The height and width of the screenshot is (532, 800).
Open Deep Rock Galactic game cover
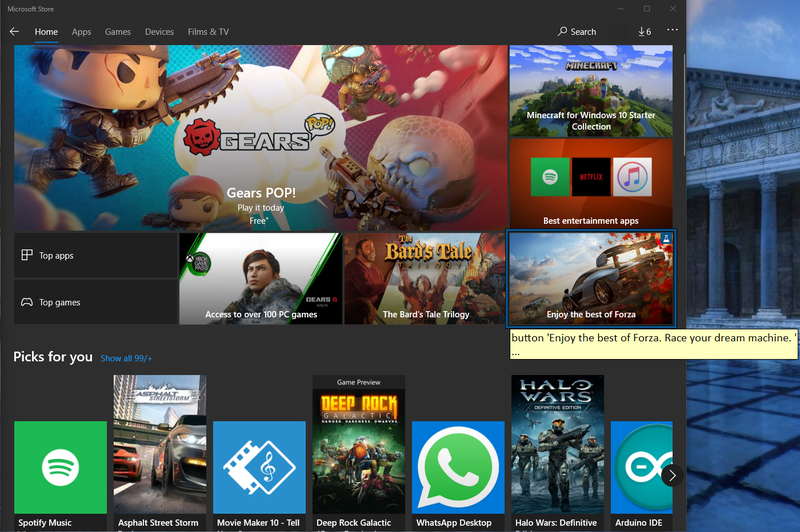(359, 451)
